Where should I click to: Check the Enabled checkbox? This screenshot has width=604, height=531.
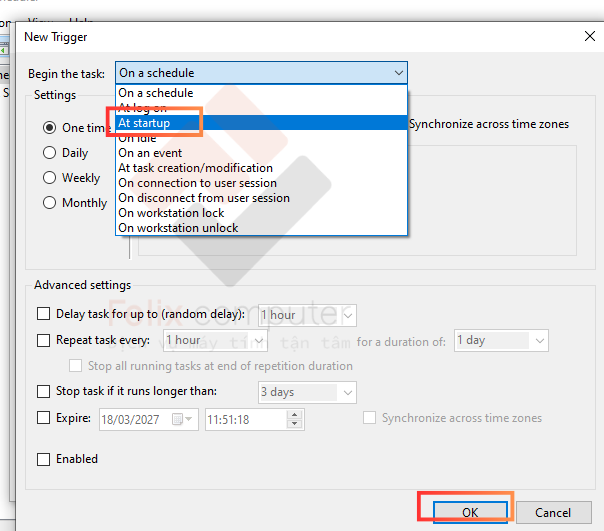[x=43, y=459]
